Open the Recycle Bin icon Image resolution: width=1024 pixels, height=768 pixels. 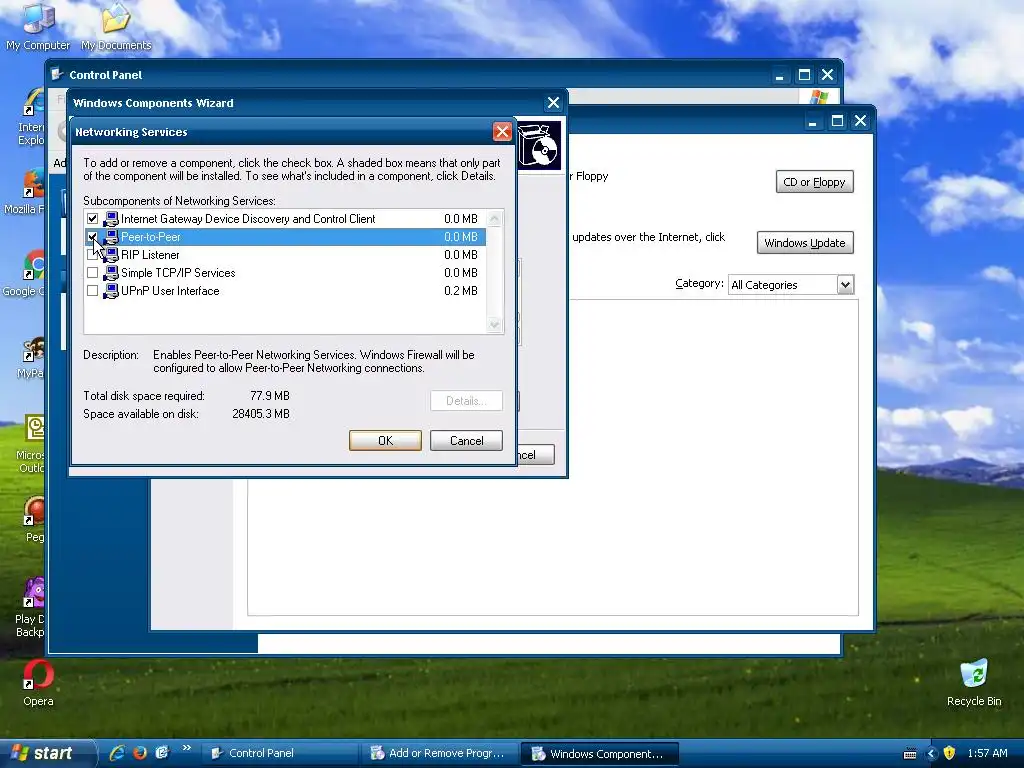point(974,682)
